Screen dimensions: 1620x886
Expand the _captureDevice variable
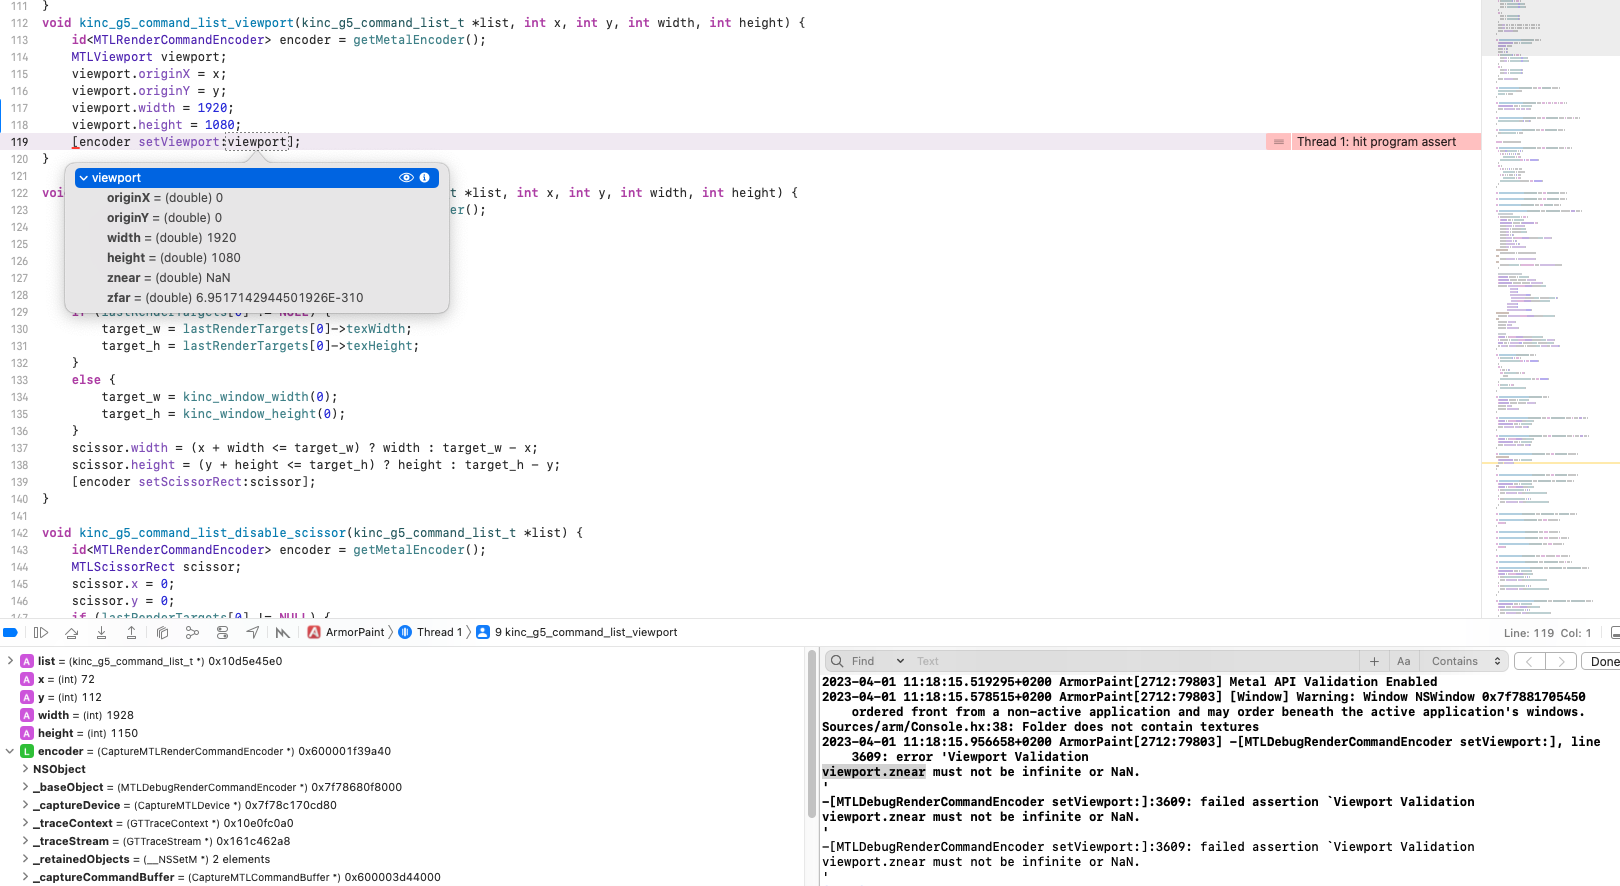click(25, 805)
